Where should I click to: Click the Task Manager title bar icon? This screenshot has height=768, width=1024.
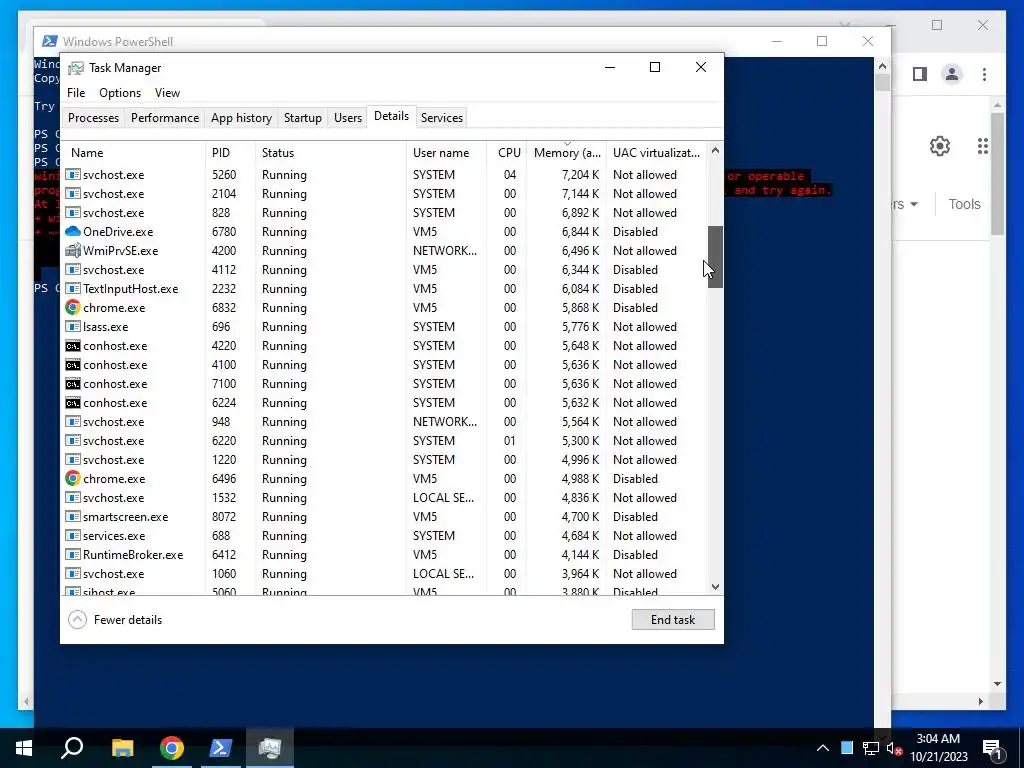tap(76, 68)
